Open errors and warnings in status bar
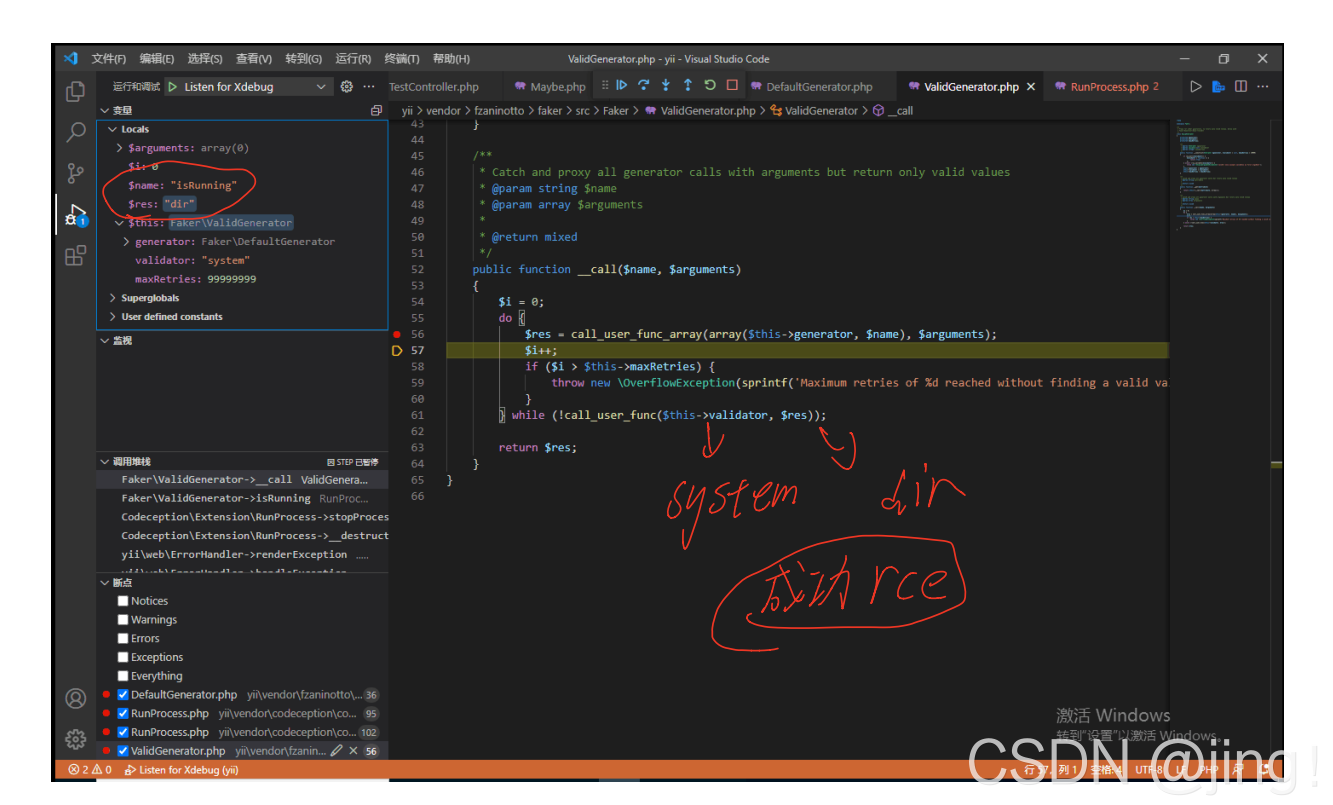This screenshot has height=805, width=1333. coord(90,770)
